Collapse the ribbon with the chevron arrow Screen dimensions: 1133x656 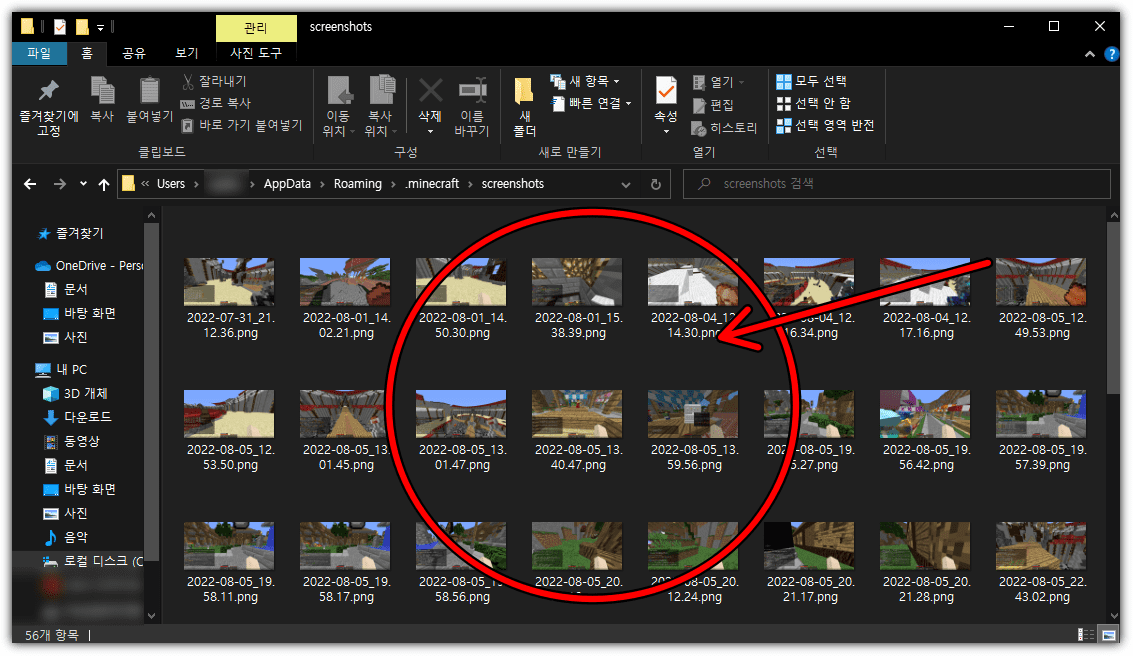(x=1090, y=54)
